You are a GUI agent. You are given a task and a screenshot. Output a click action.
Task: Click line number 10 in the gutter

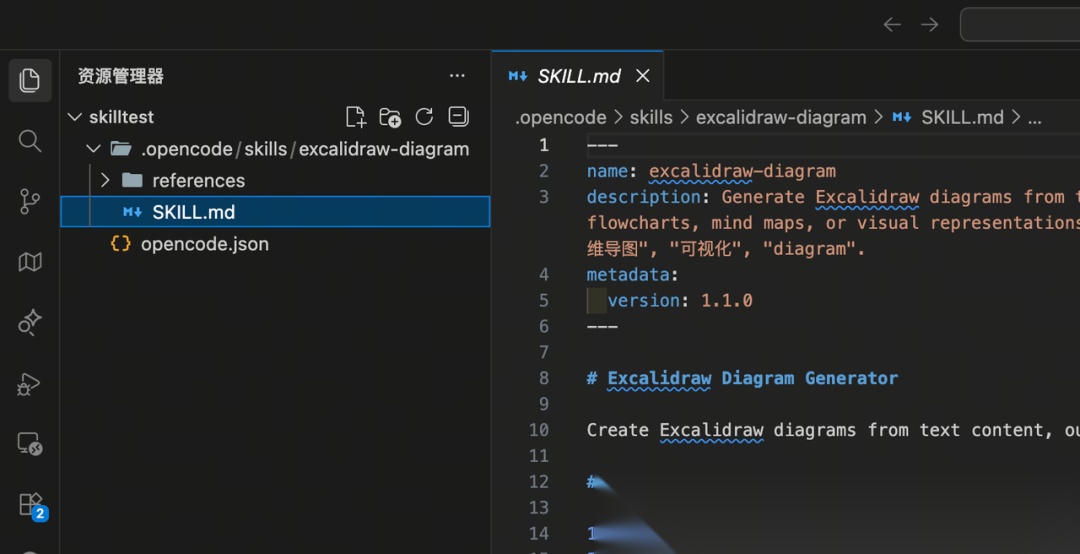539,430
